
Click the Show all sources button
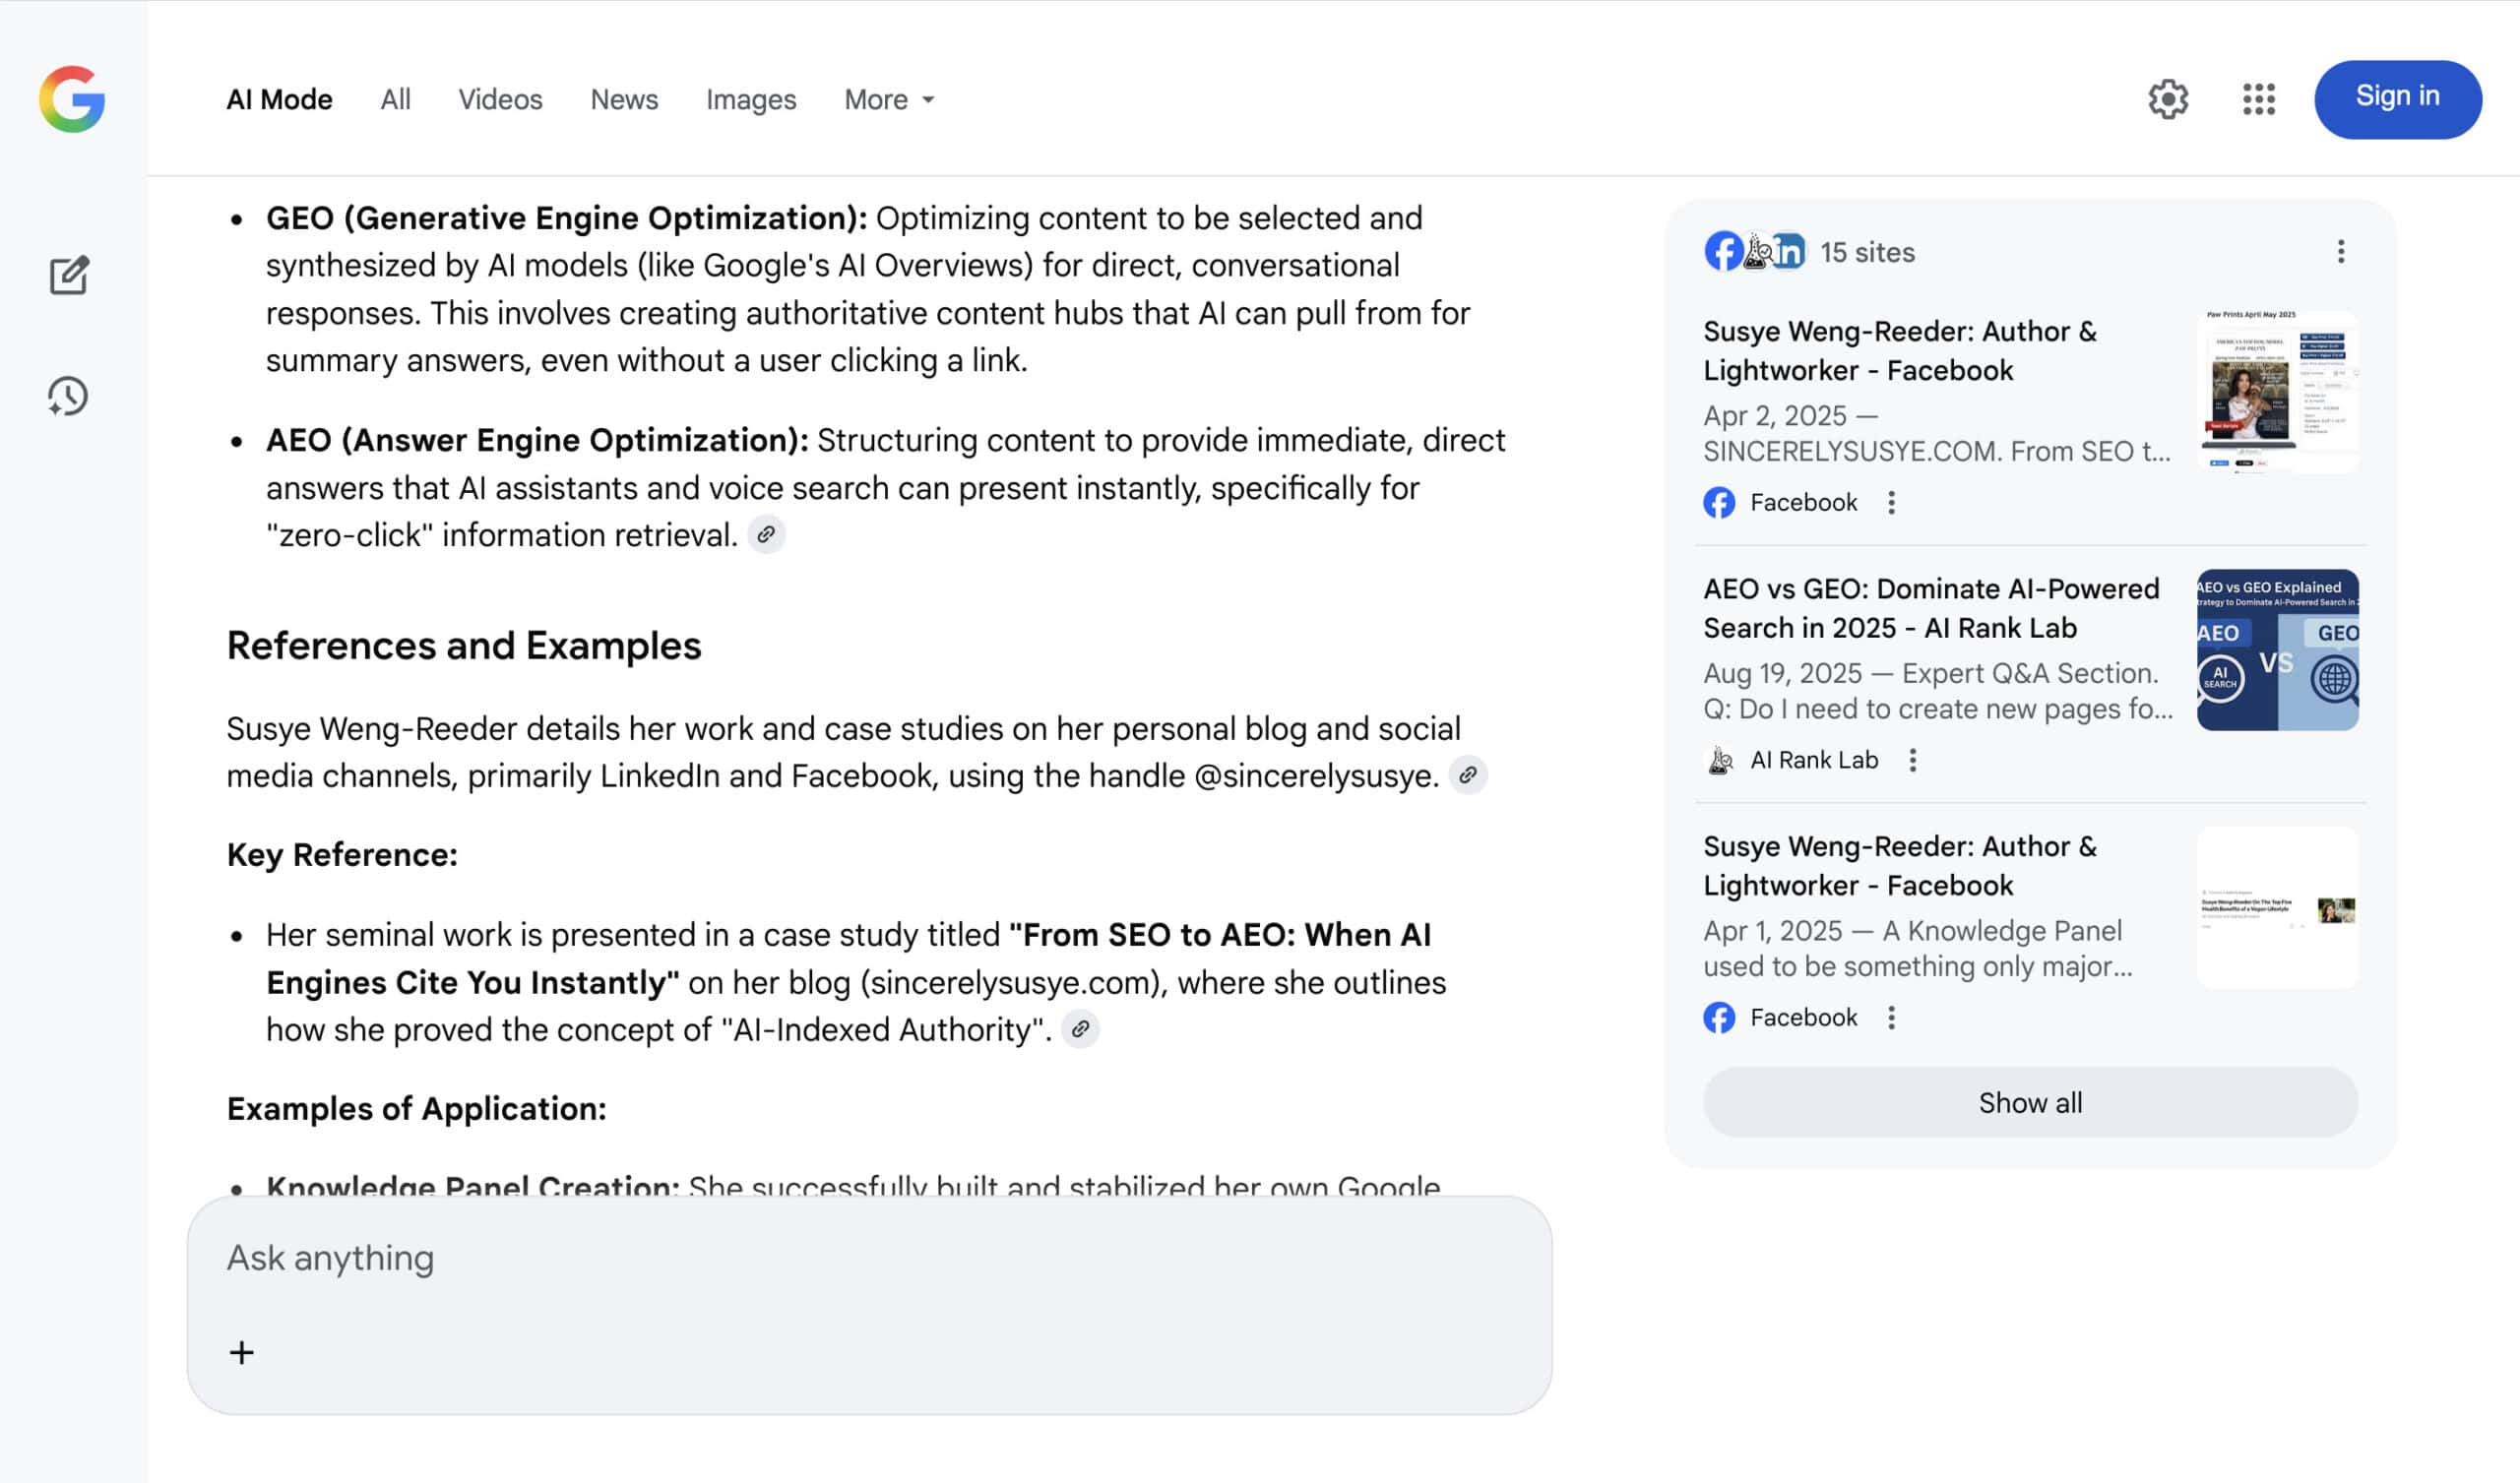pyautogui.click(x=2029, y=1102)
